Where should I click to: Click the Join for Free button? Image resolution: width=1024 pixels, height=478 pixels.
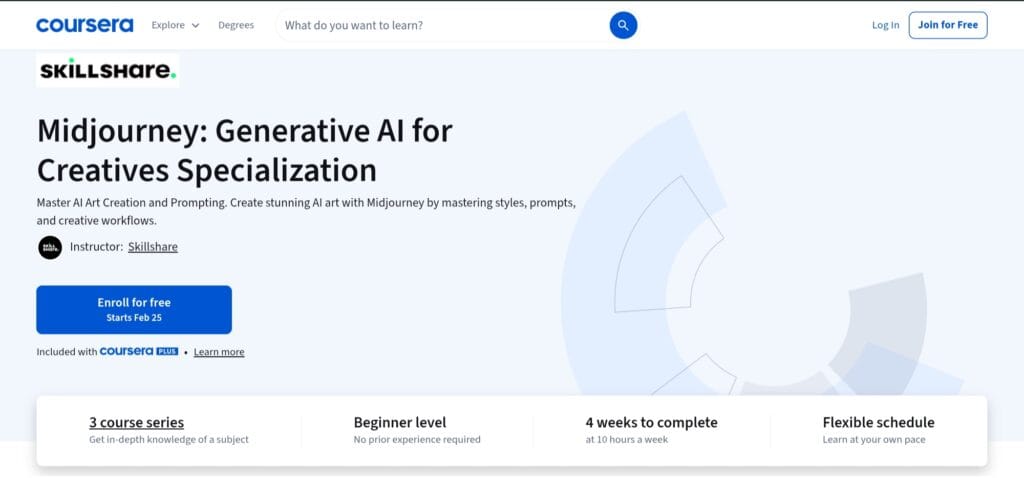(x=948, y=25)
